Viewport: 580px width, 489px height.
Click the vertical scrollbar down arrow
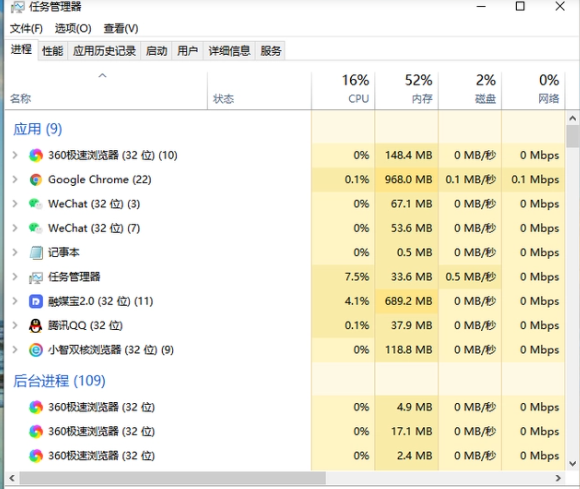pos(573,463)
